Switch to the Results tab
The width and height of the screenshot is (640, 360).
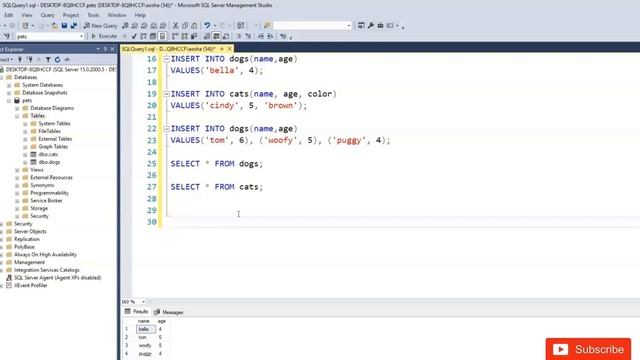tap(136, 311)
